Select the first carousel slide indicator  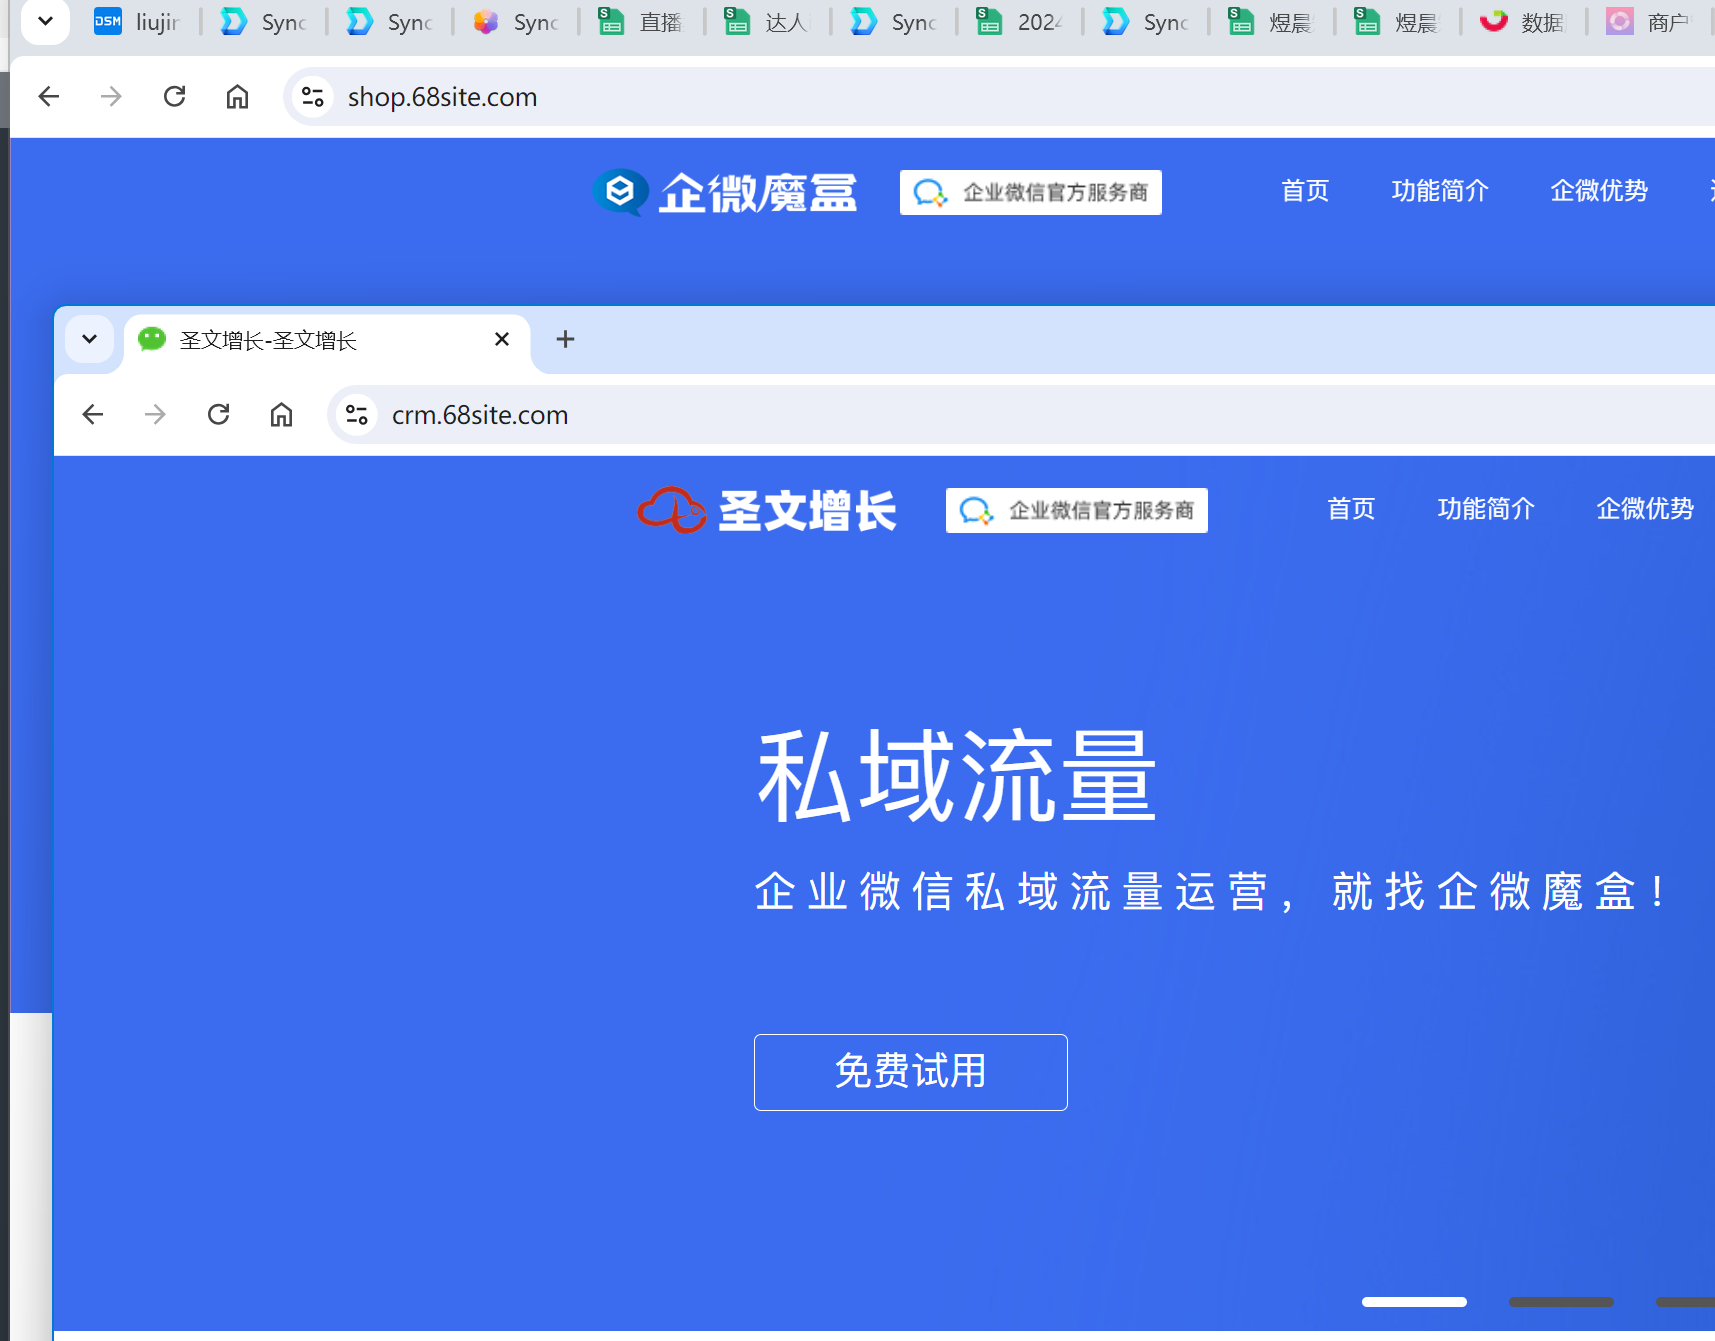pos(1414,1302)
